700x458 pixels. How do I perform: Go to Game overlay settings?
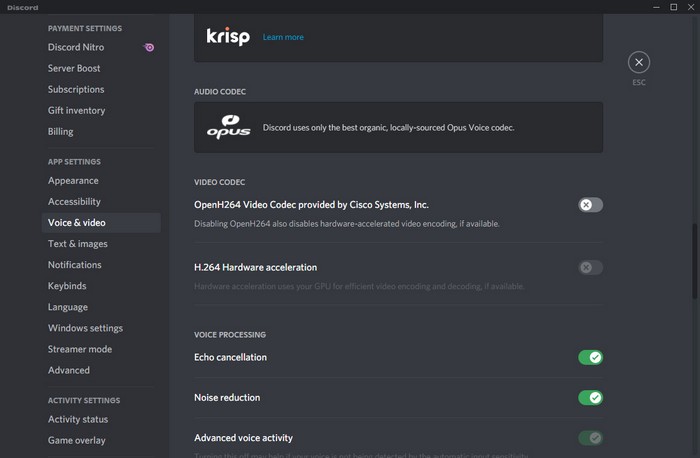101,440
